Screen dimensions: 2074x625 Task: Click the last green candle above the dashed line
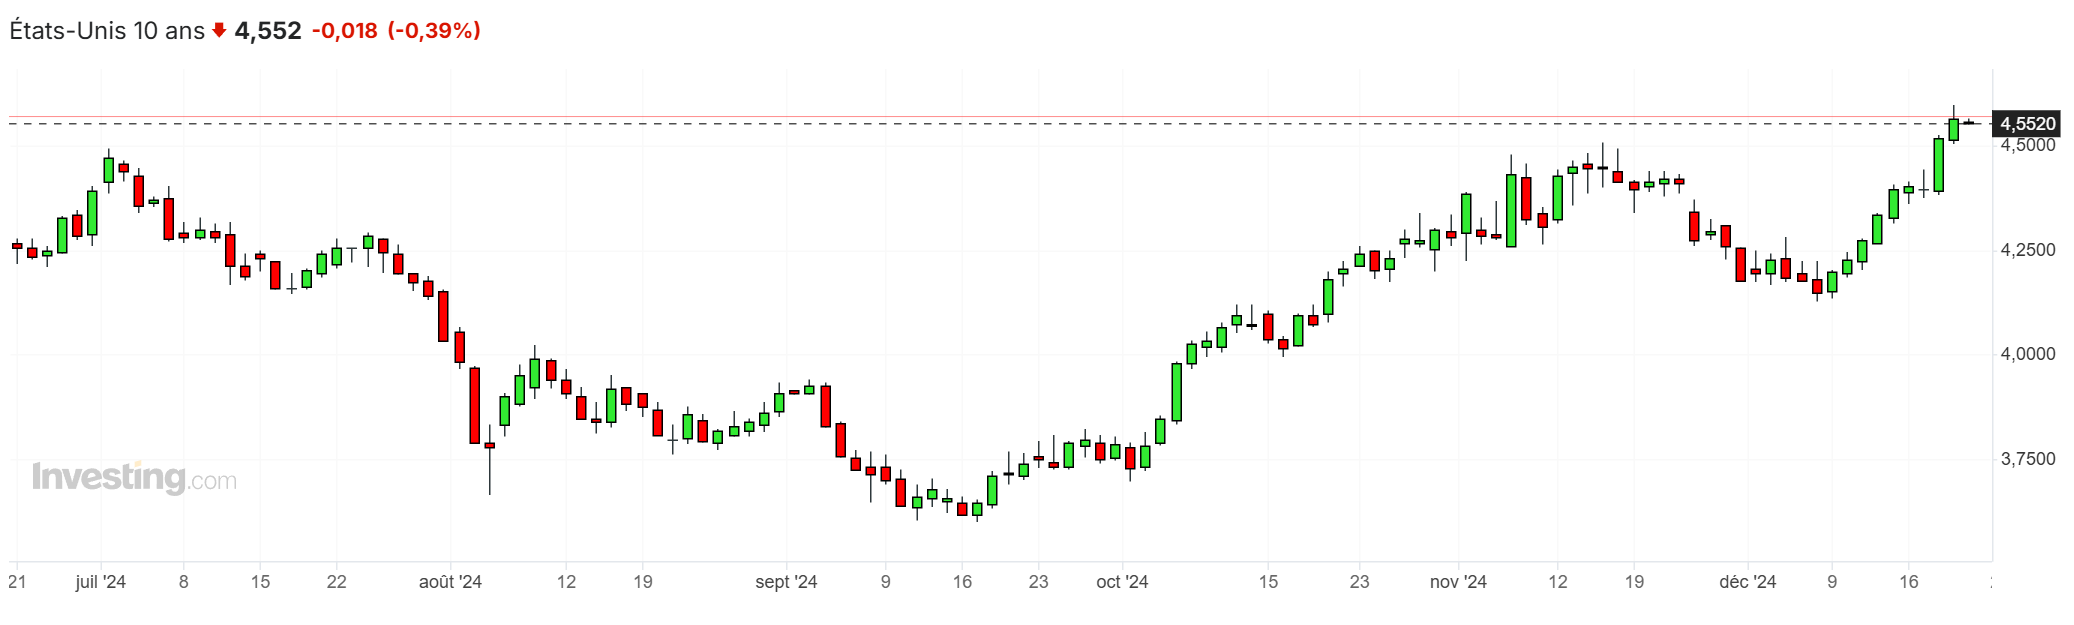pos(1953,130)
